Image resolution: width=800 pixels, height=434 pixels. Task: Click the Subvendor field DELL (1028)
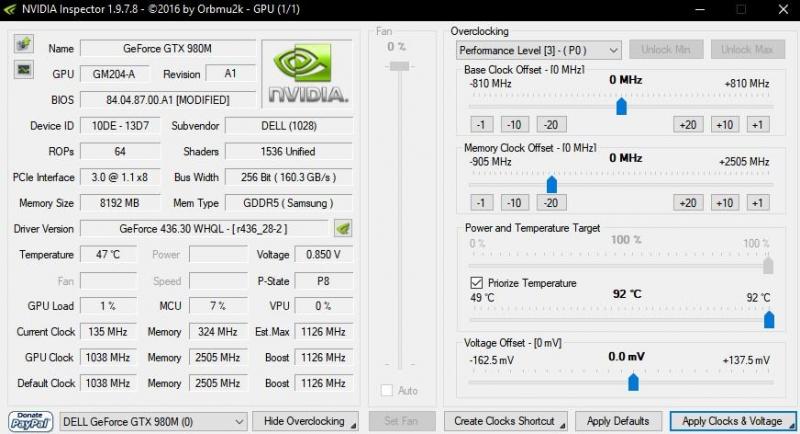[x=289, y=125]
